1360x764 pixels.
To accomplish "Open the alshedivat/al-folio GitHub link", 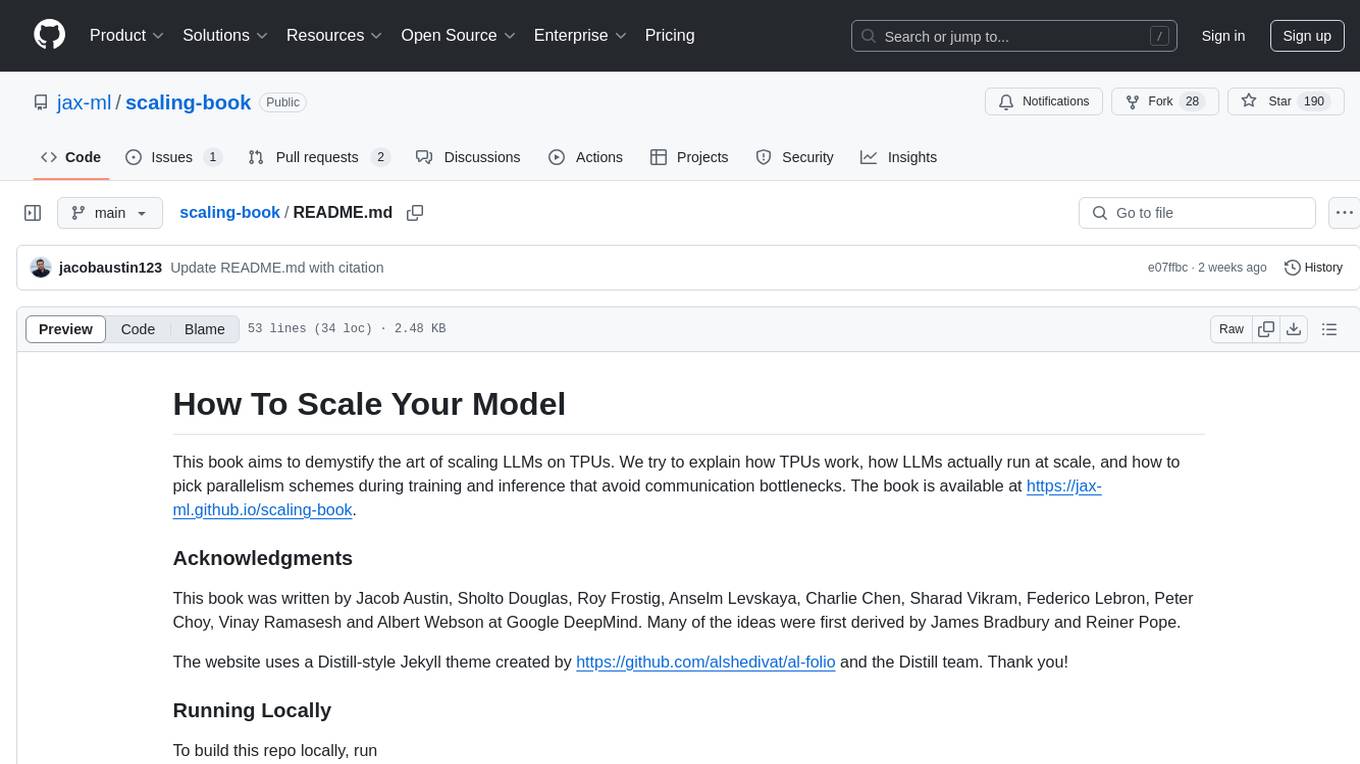I will (705, 661).
